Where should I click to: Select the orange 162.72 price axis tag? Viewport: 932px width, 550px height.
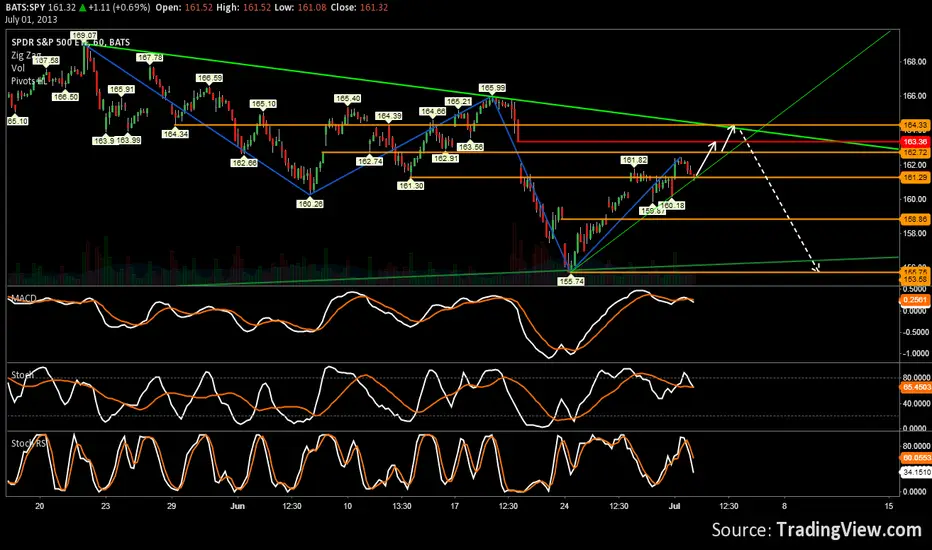pos(915,152)
